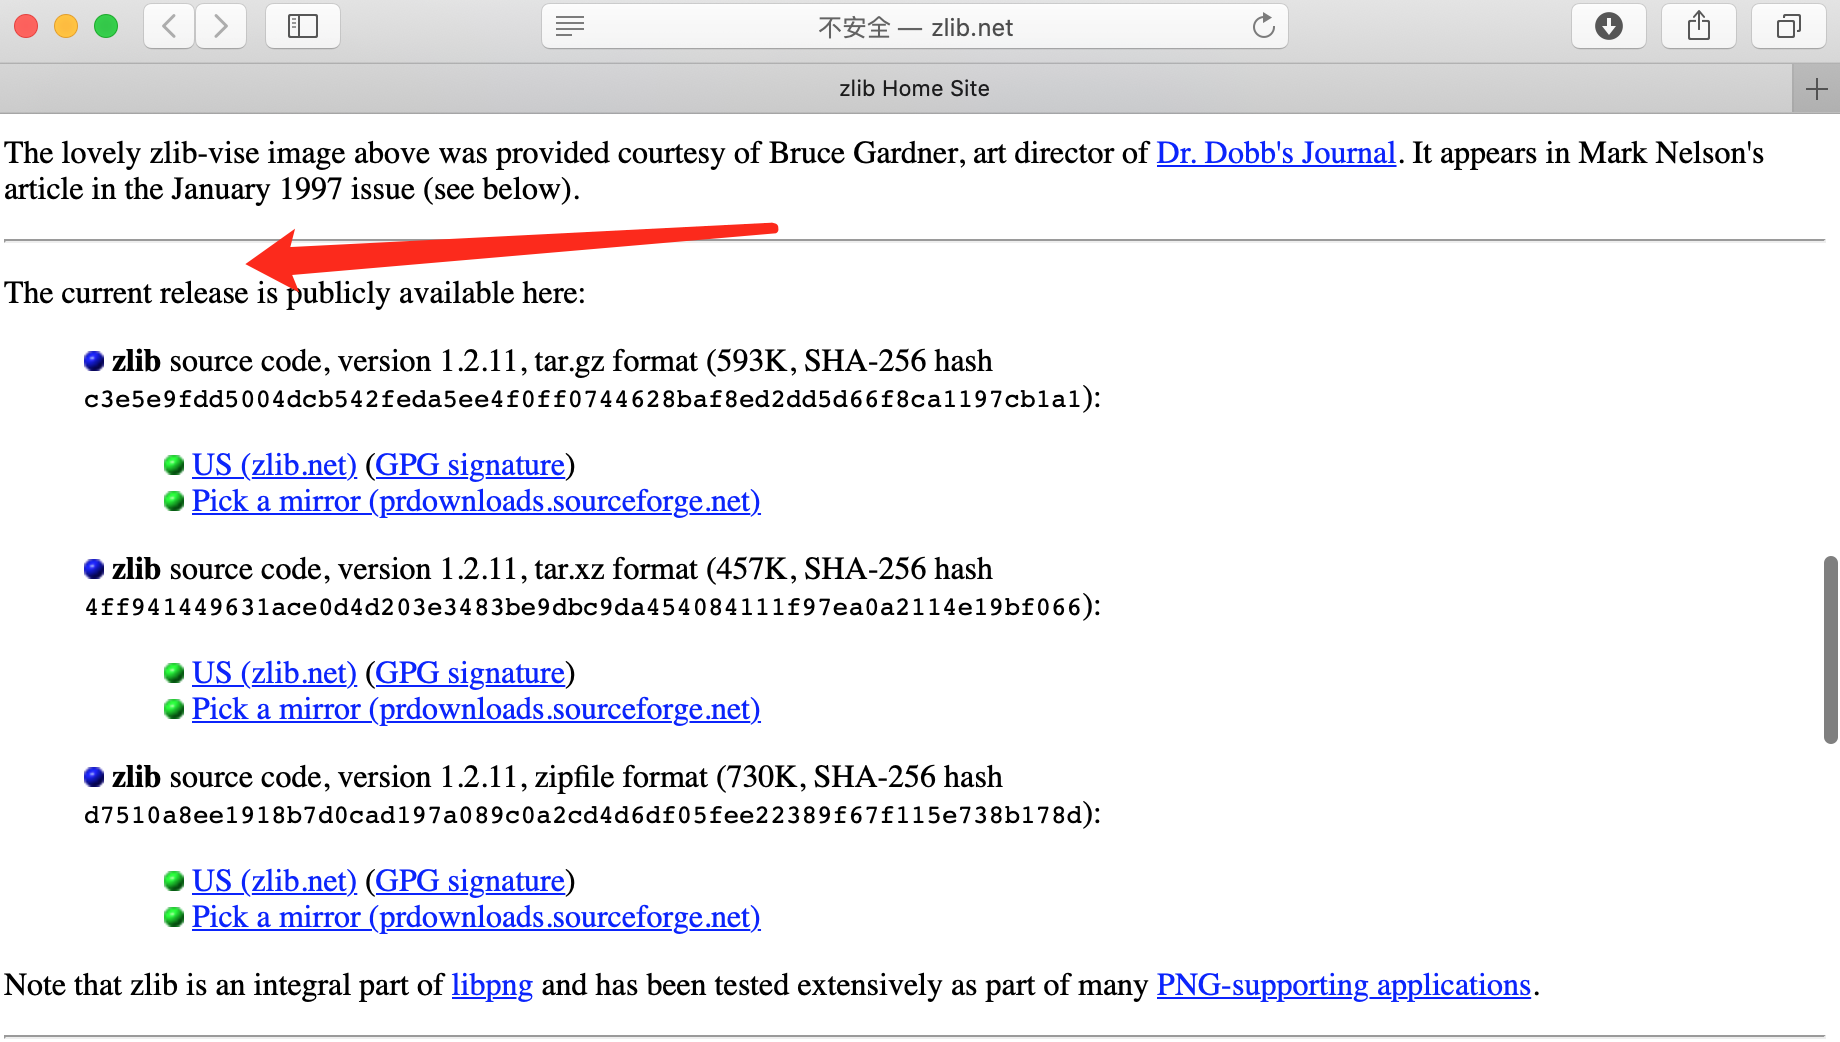1840x1042 pixels.
Task: Show the Safari sidebar
Action: (x=303, y=26)
